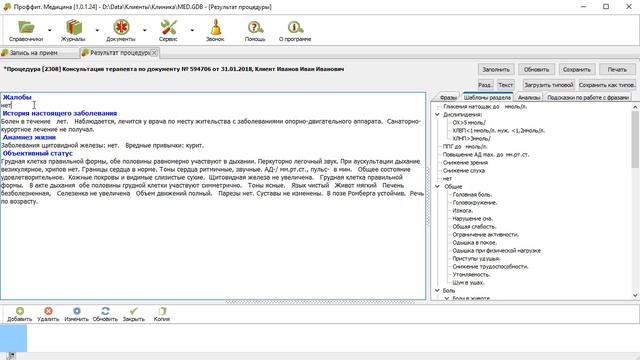Select Одышка в покое phrase
640x360 pixels.
(x=474, y=242)
